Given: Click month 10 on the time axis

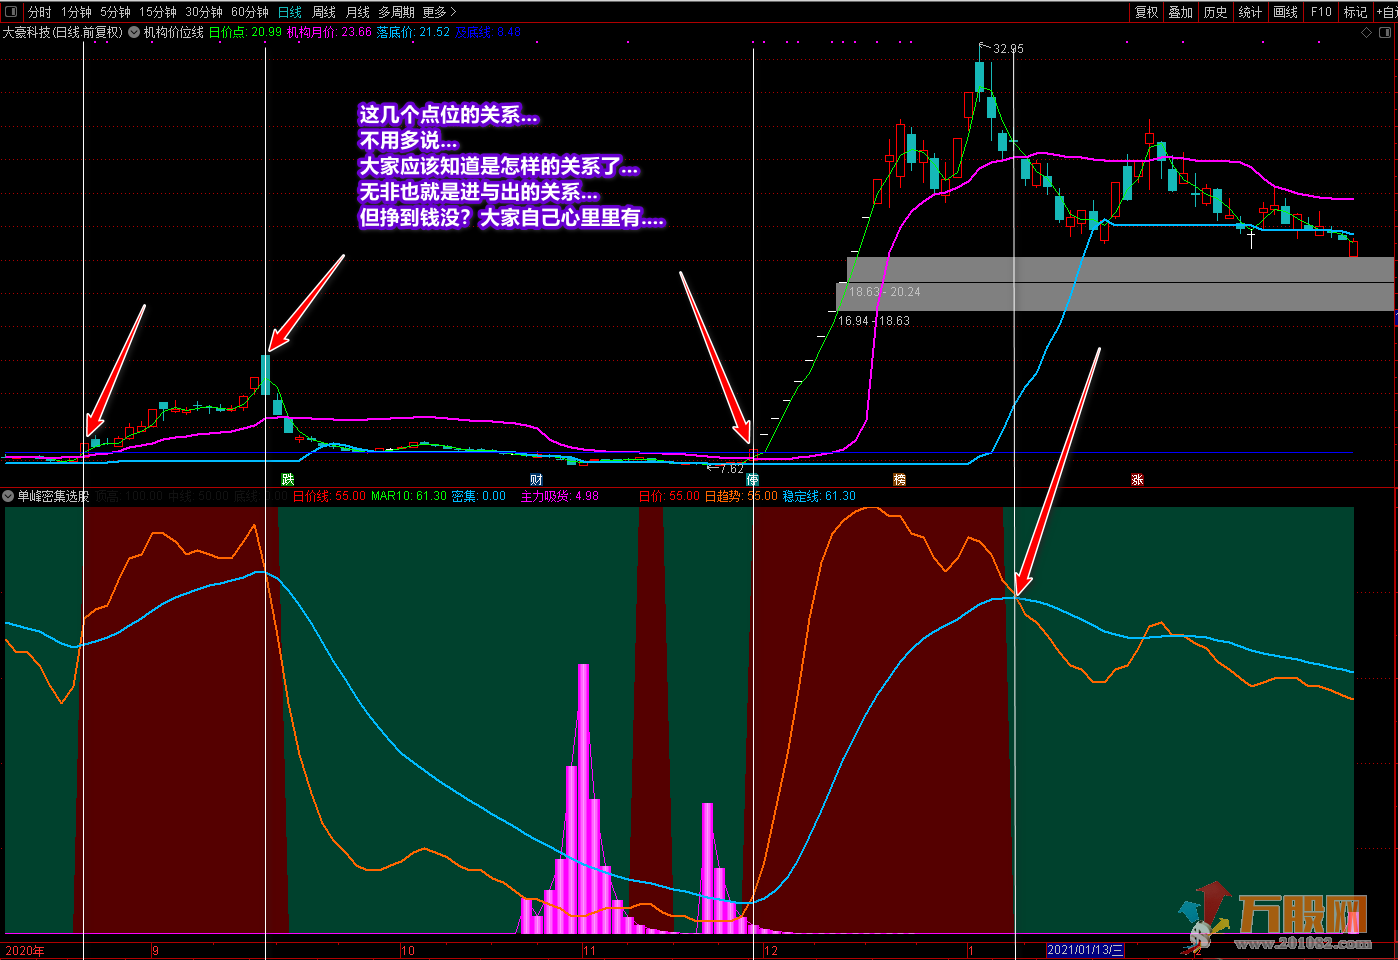Looking at the screenshot, I should [x=408, y=951].
